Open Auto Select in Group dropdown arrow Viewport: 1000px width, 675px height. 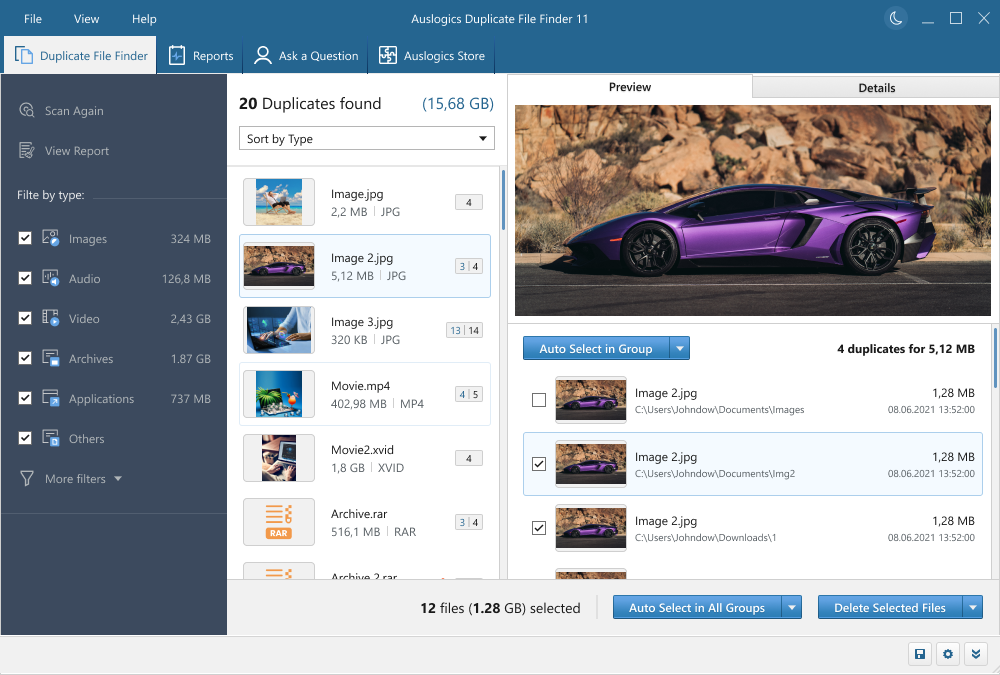point(680,348)
